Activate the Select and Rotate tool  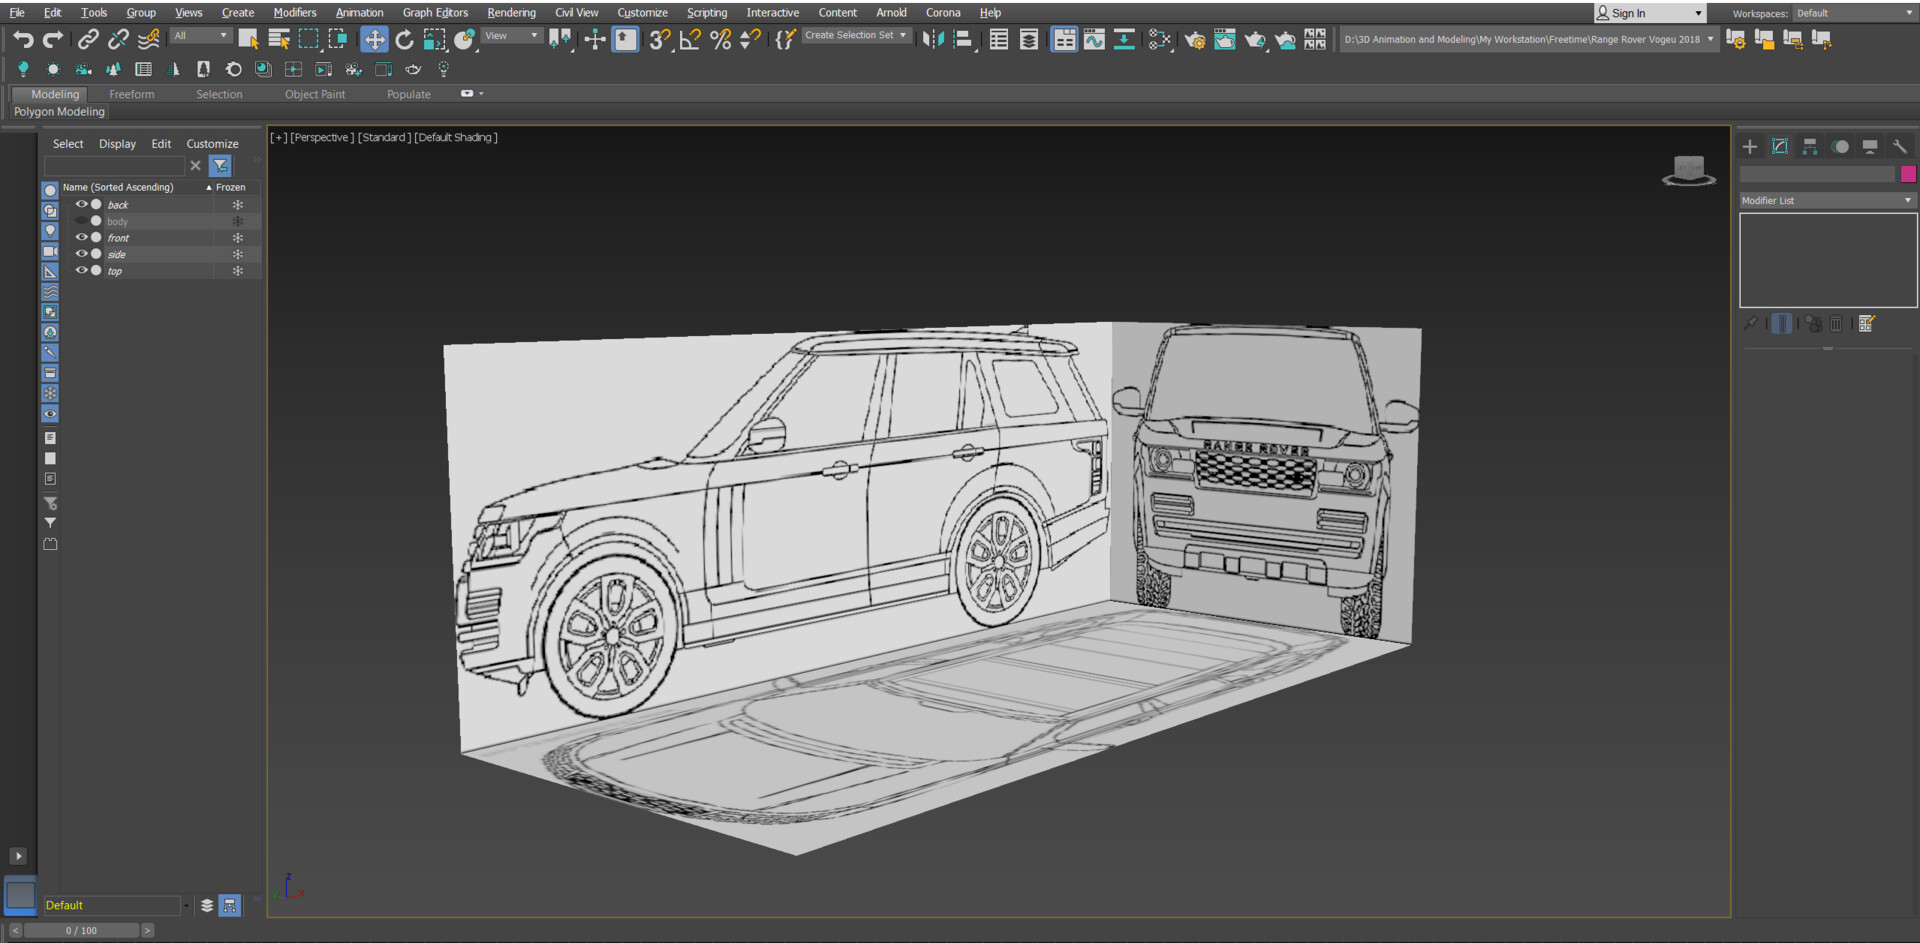(x=404, y=39)
